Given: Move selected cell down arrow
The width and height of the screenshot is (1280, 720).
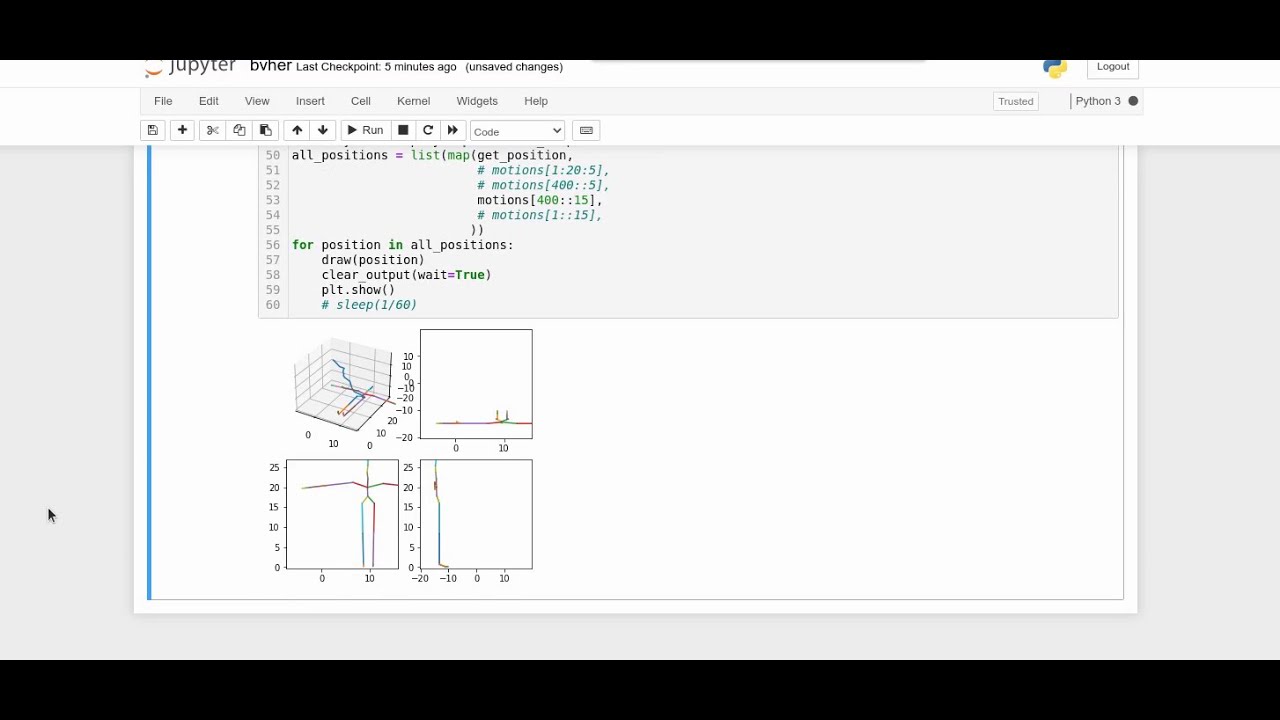Looking at the screenshot, I should [x=323, y=131].
